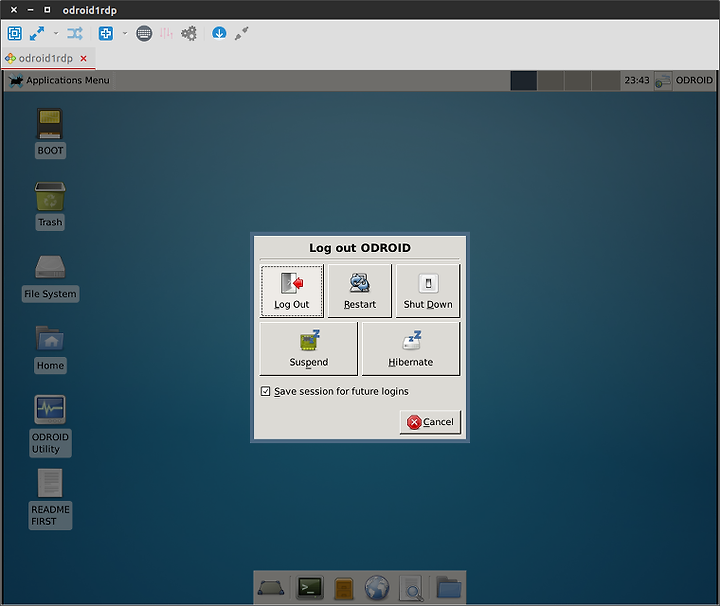
Task: Select the README FIRST document icon
Action: tap(50, 499)
